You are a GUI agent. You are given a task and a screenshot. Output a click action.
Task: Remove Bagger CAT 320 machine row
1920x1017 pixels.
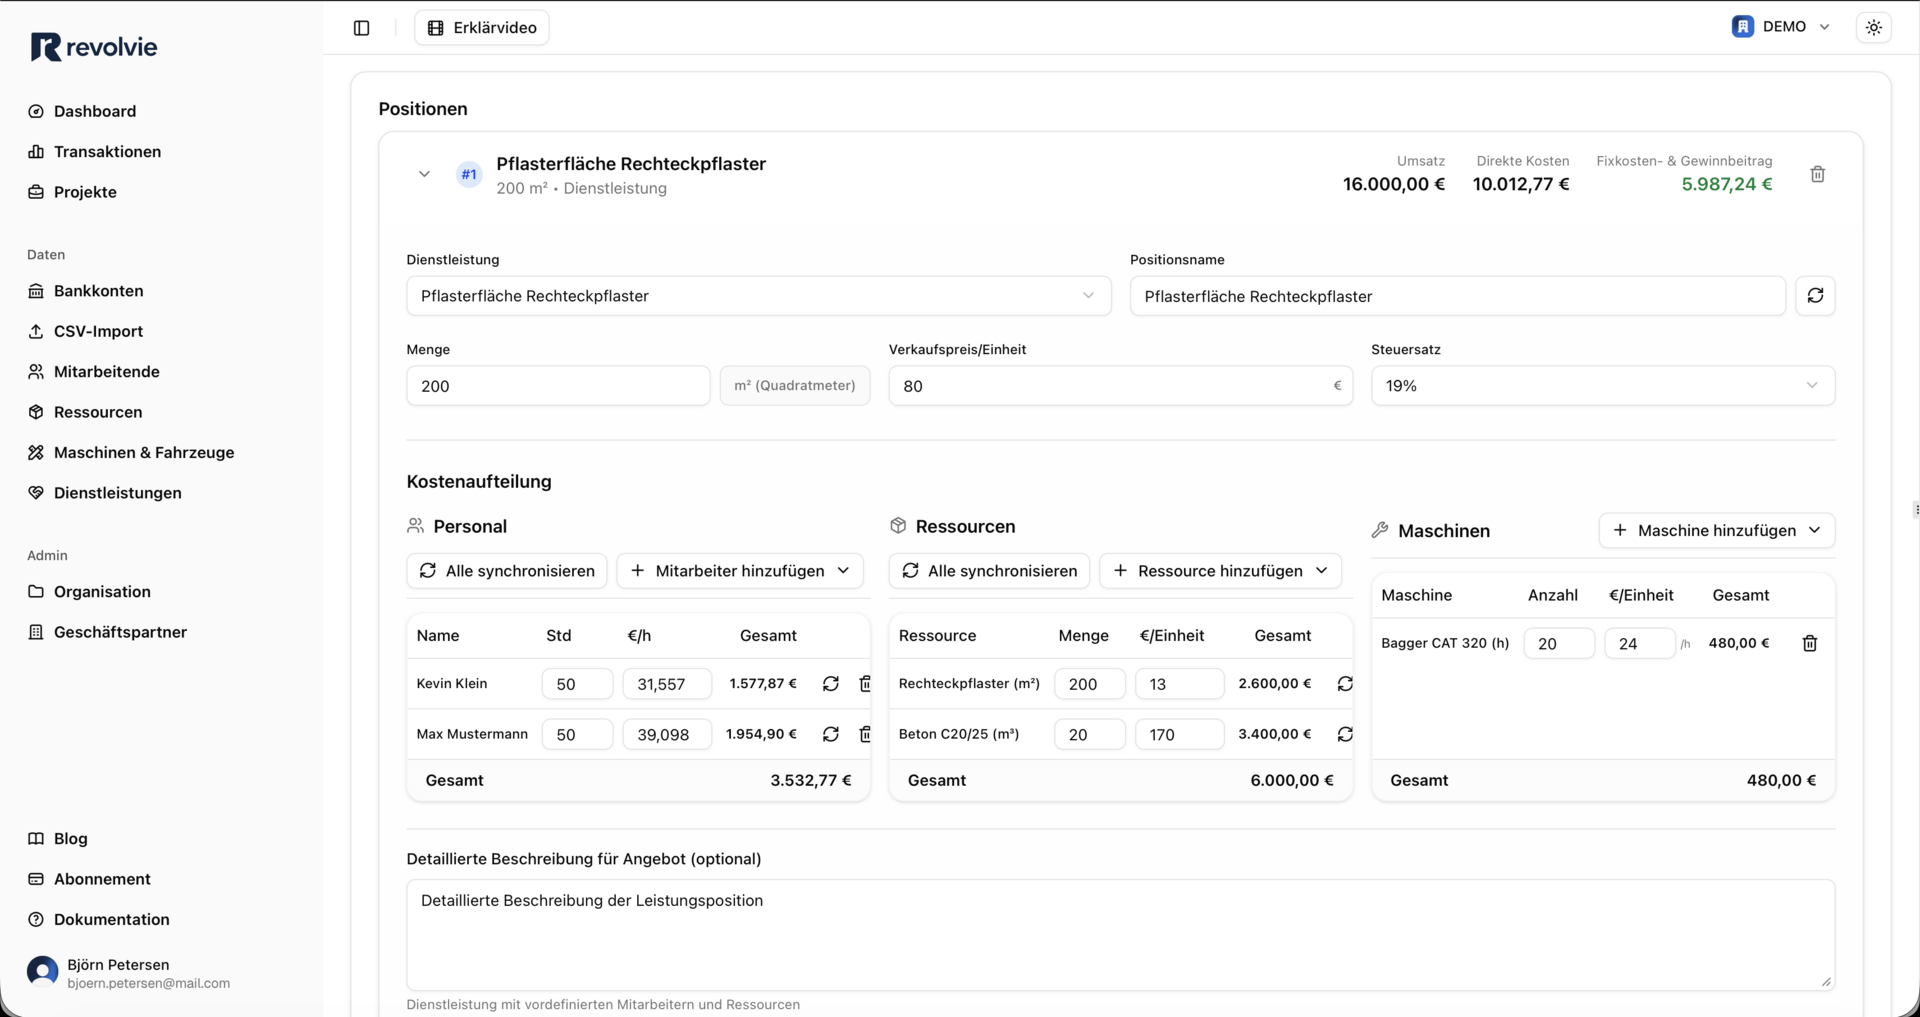1809,643
